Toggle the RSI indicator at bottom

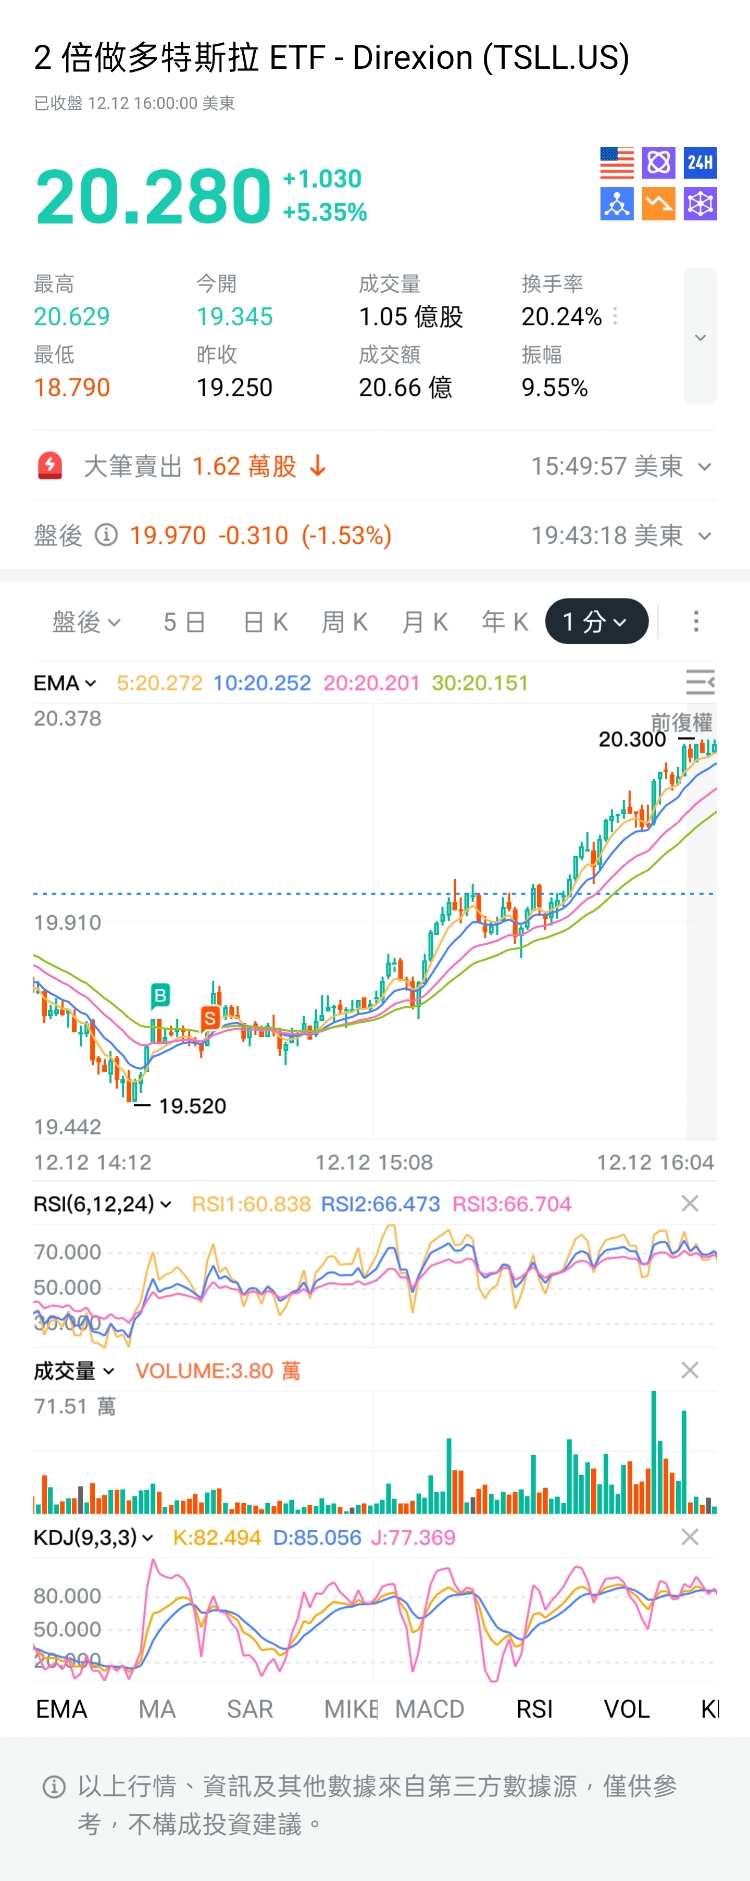coord(535,1709)
